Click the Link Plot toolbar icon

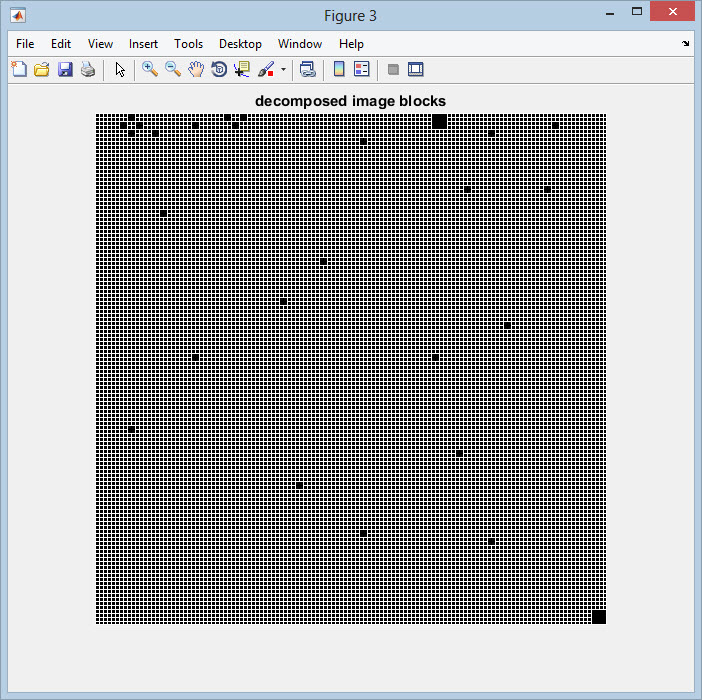click(x=308, y=69)
